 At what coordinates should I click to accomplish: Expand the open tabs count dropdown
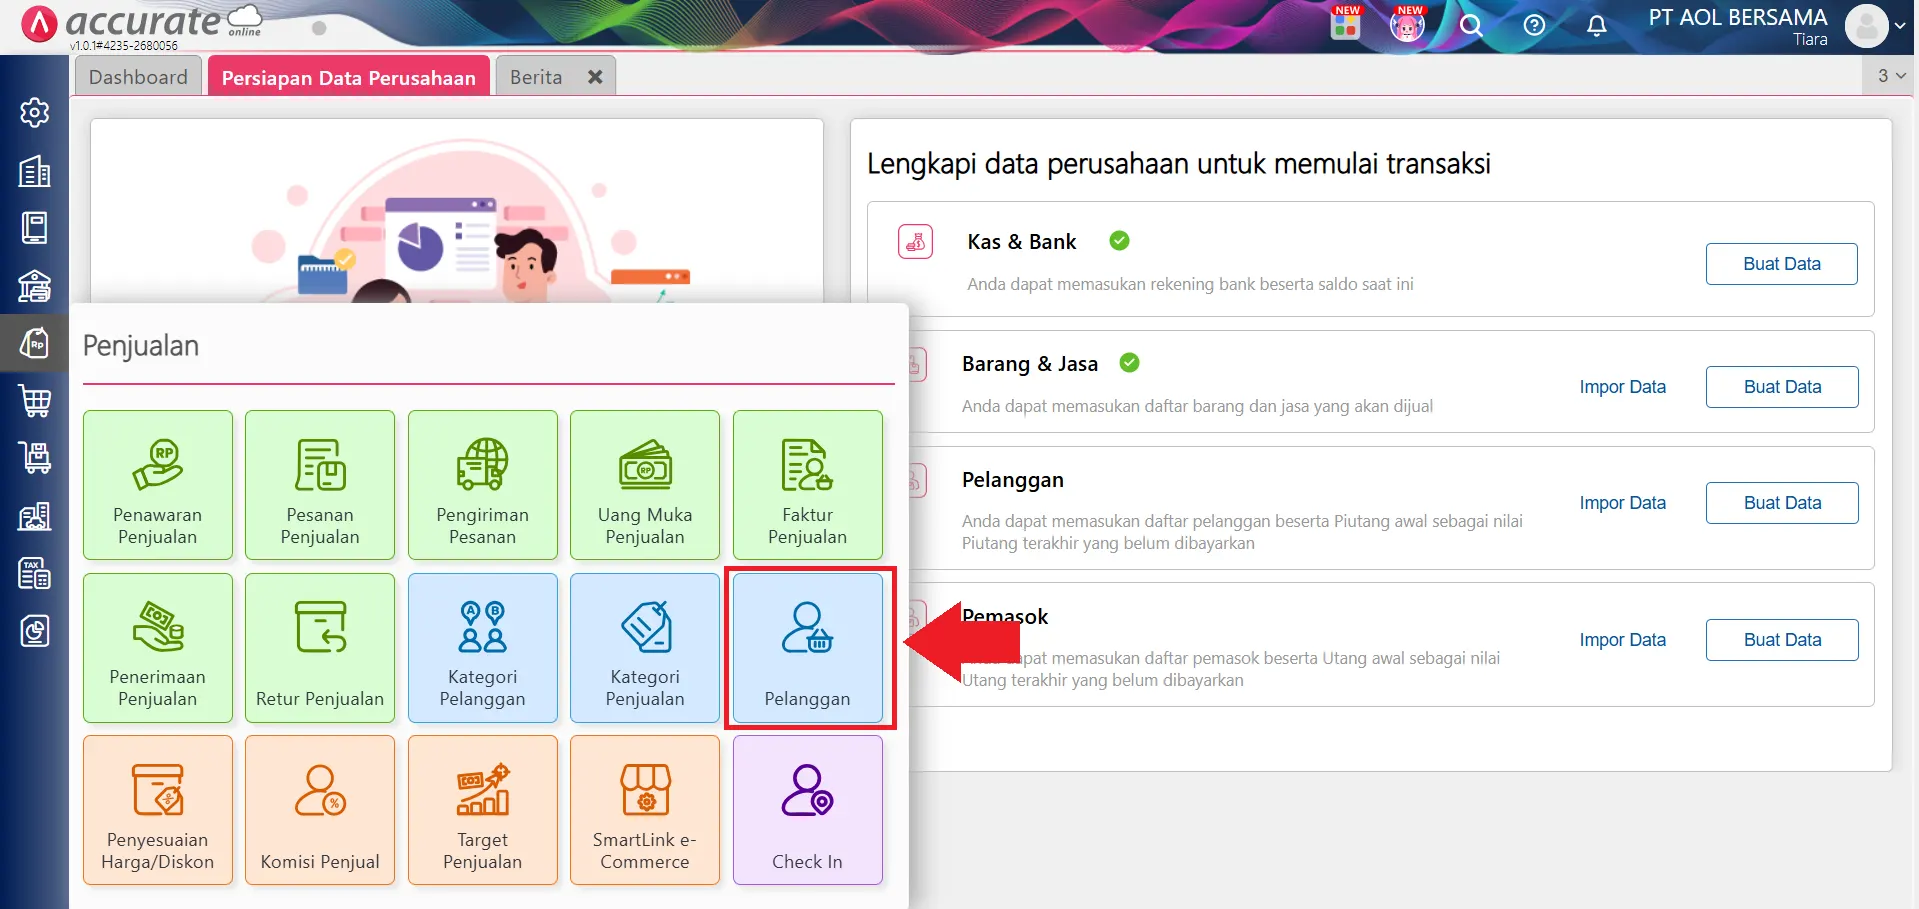(x=1891, y=76)
